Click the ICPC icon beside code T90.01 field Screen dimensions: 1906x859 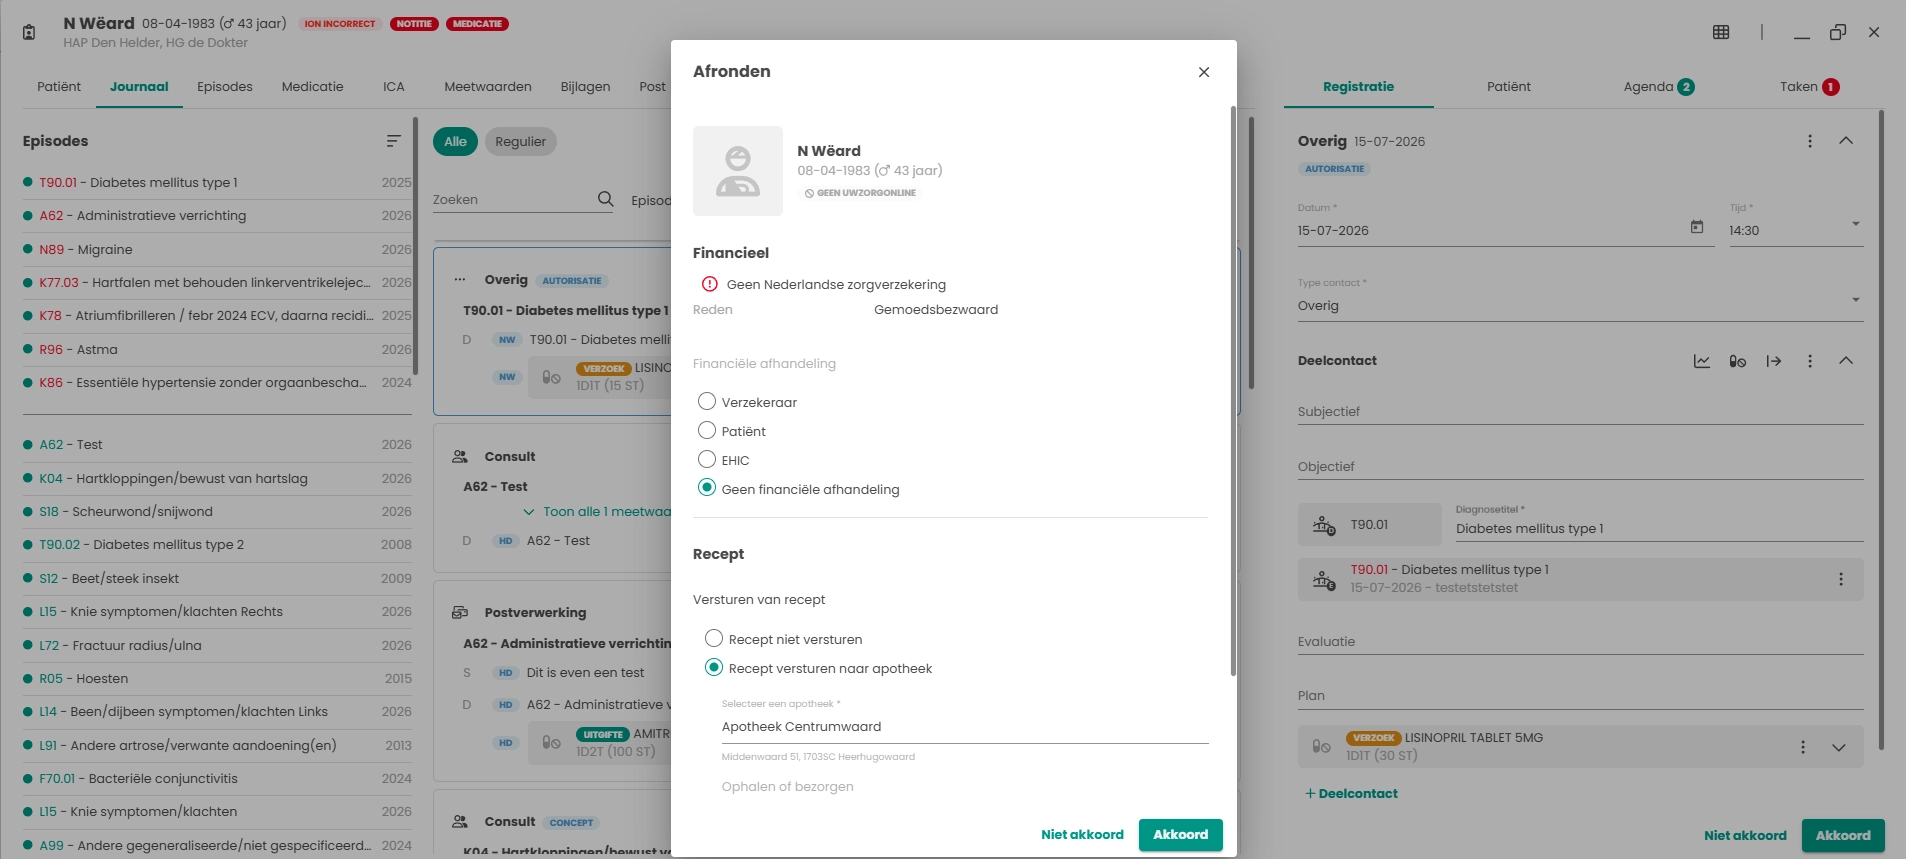(x=1324, y=525)
